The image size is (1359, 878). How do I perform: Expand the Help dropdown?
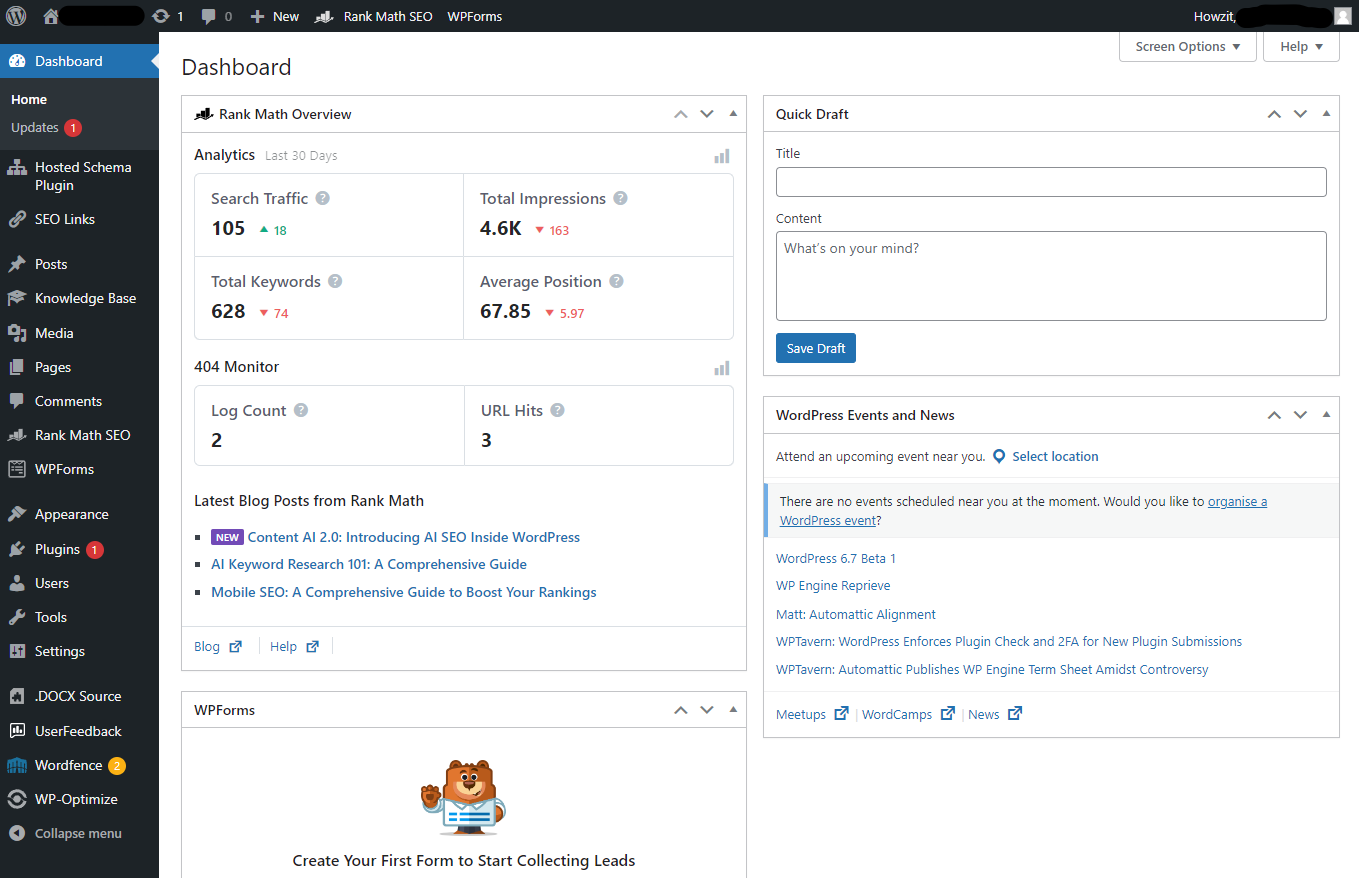[1301, 46]
